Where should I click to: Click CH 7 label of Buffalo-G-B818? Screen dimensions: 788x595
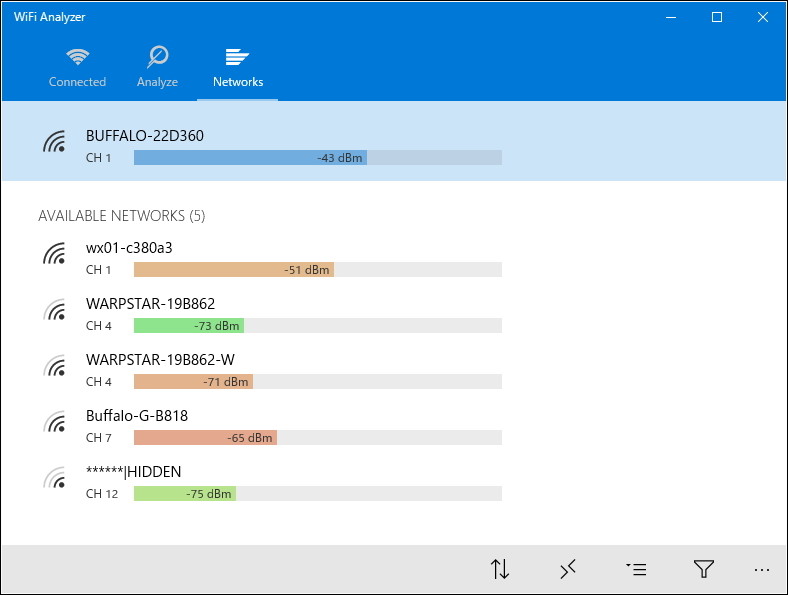click(98, 438)
